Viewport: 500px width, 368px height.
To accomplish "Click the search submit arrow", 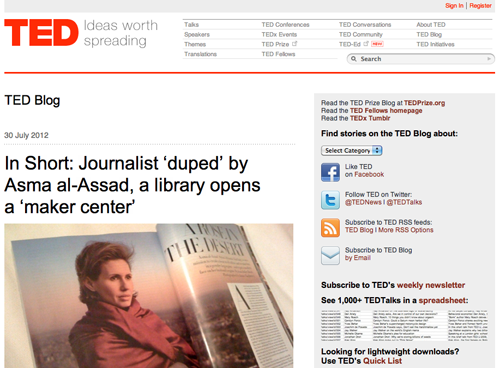I will (489, 59).
